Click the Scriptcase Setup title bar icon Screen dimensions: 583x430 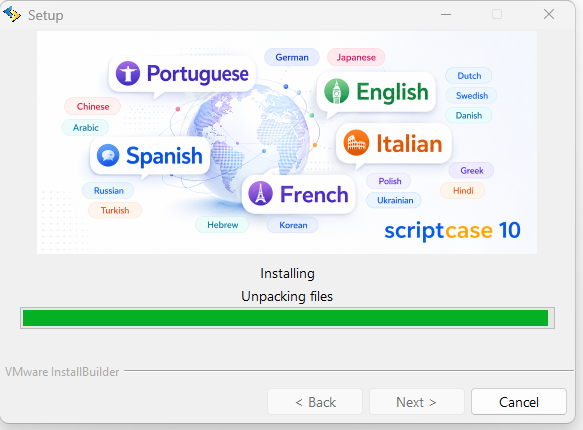pyautogui.click(x=12, y=14)
